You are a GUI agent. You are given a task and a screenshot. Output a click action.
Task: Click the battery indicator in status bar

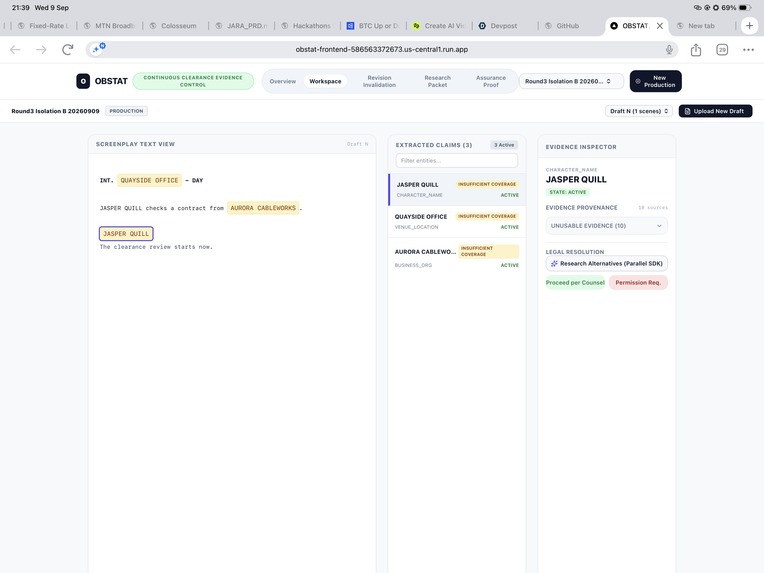pyautogui.click(x=745, y=8)
